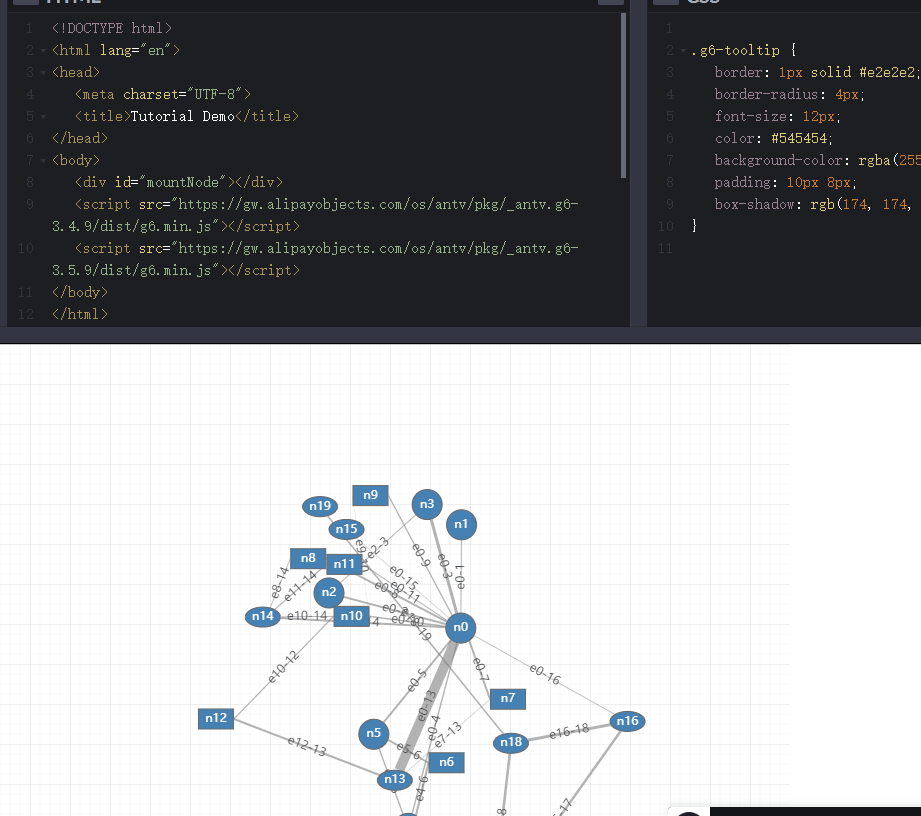Viewport: 921px width, 816px height.
Task: Click the edge label e8-14
Action: click(280, 582)
